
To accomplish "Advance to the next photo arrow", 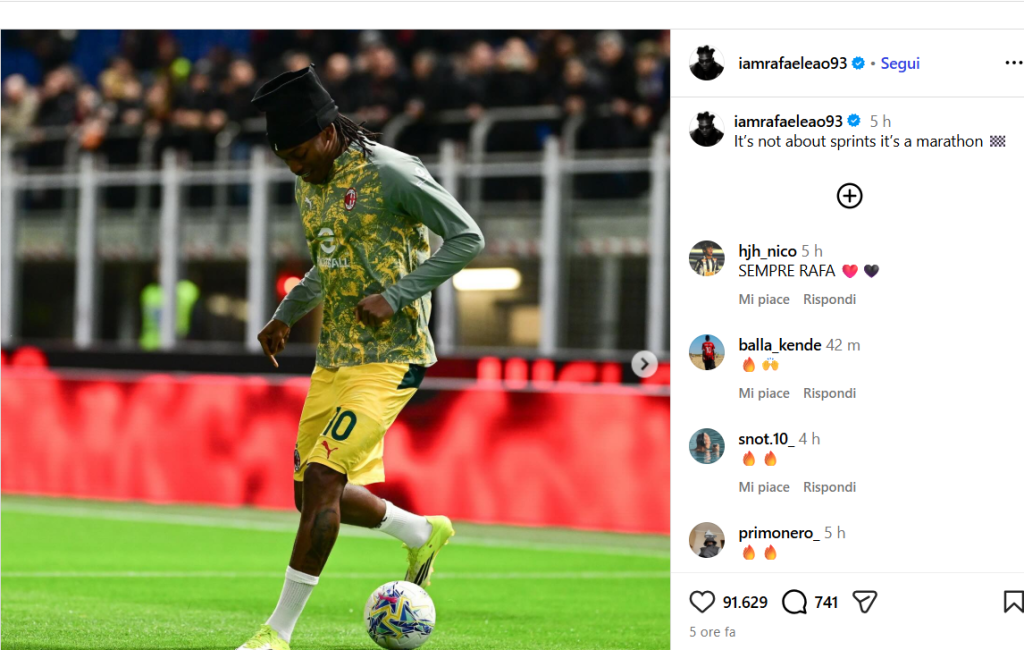I will (x=644, y=364).
